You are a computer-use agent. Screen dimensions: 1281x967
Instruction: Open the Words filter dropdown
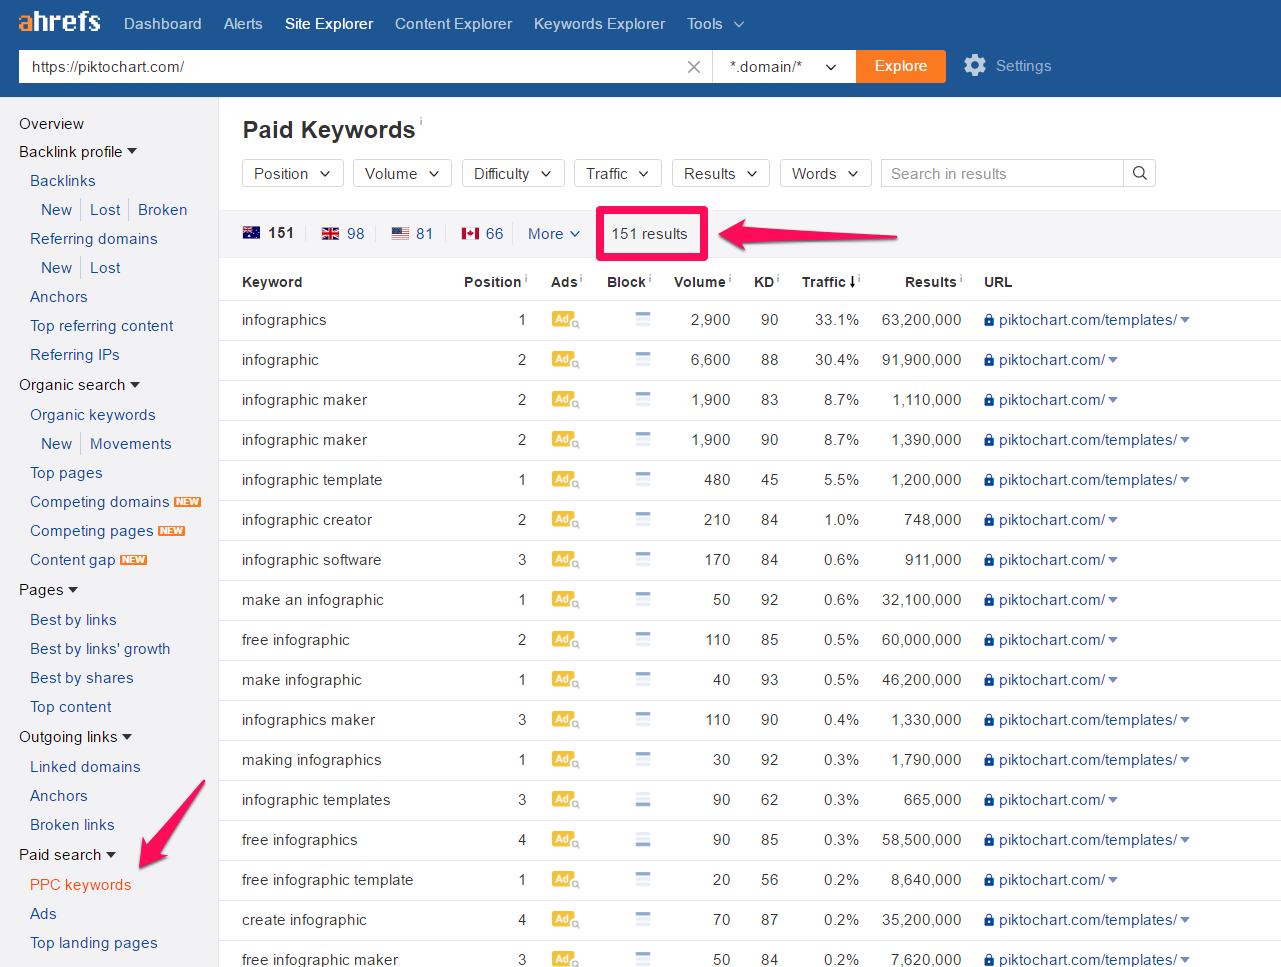click(x=826, y=173)
